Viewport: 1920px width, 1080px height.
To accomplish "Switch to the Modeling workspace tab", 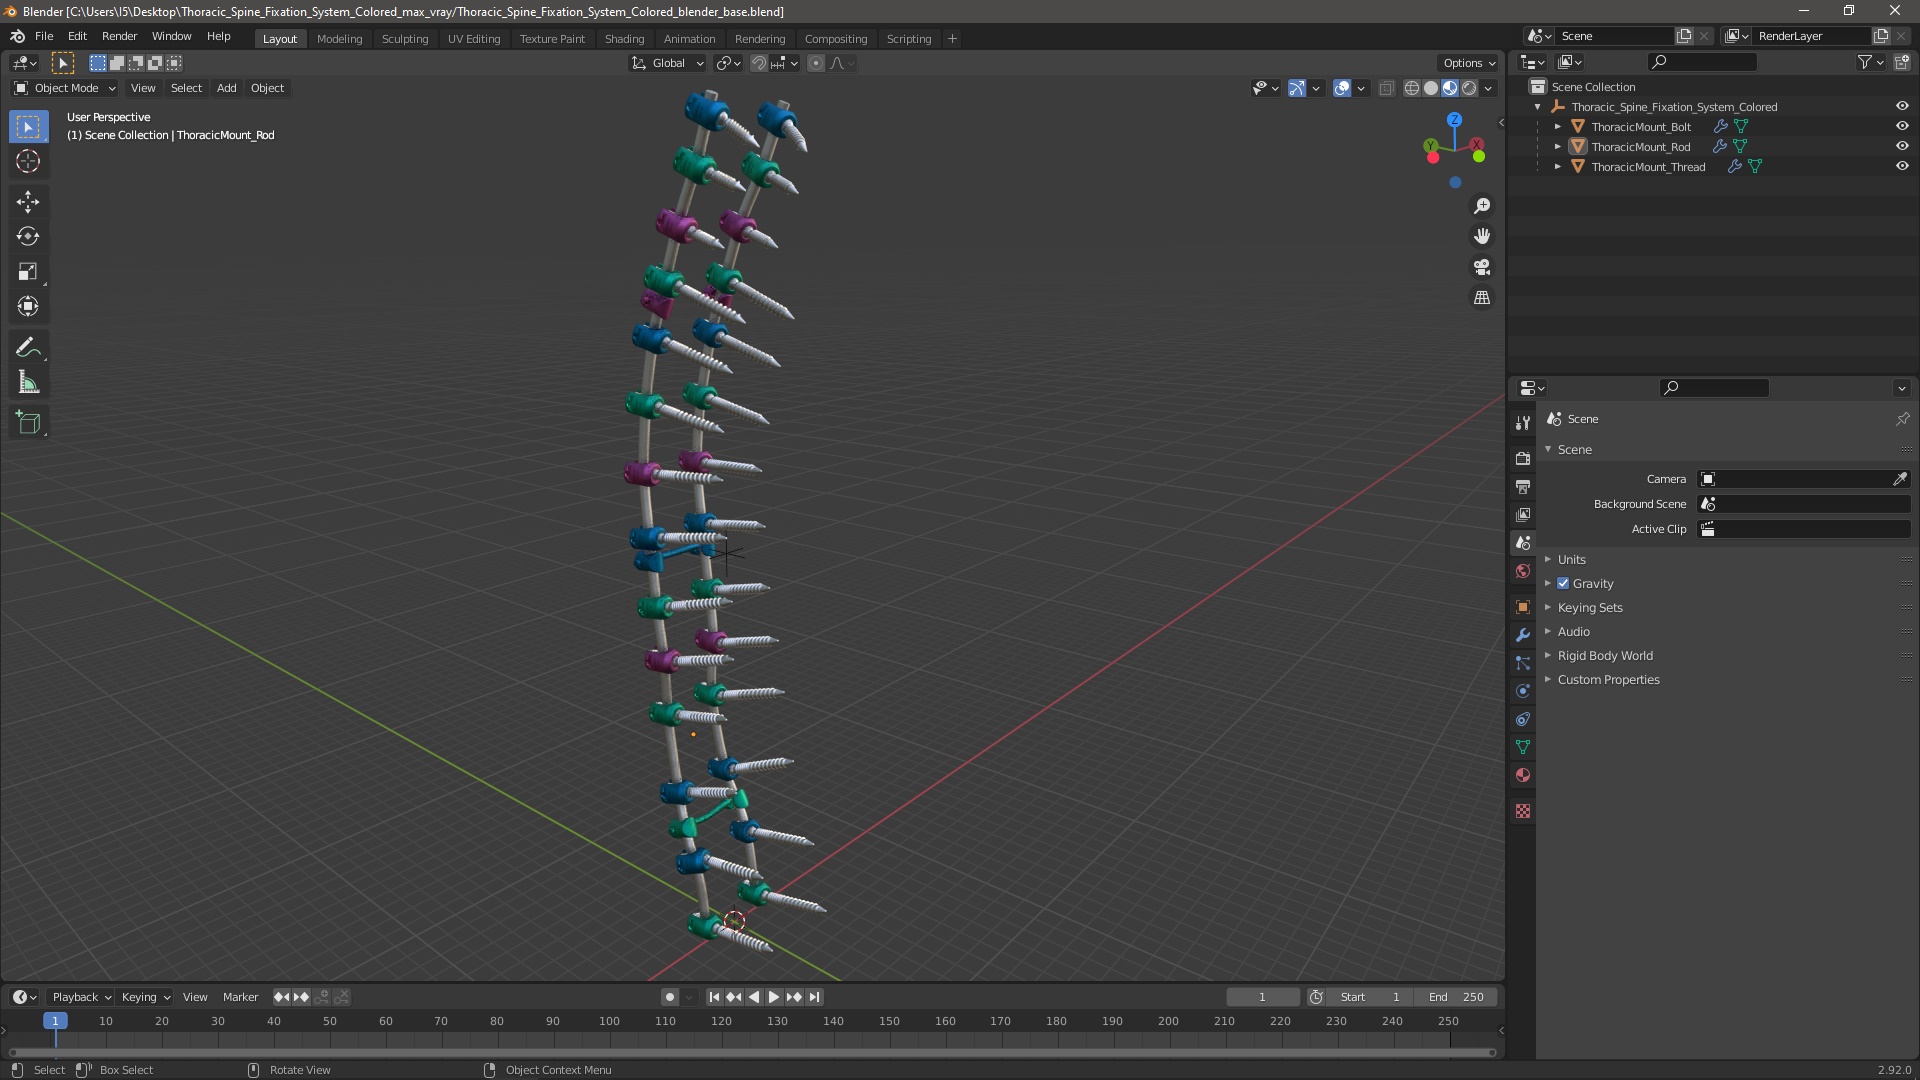I will (x=339, y=39).
